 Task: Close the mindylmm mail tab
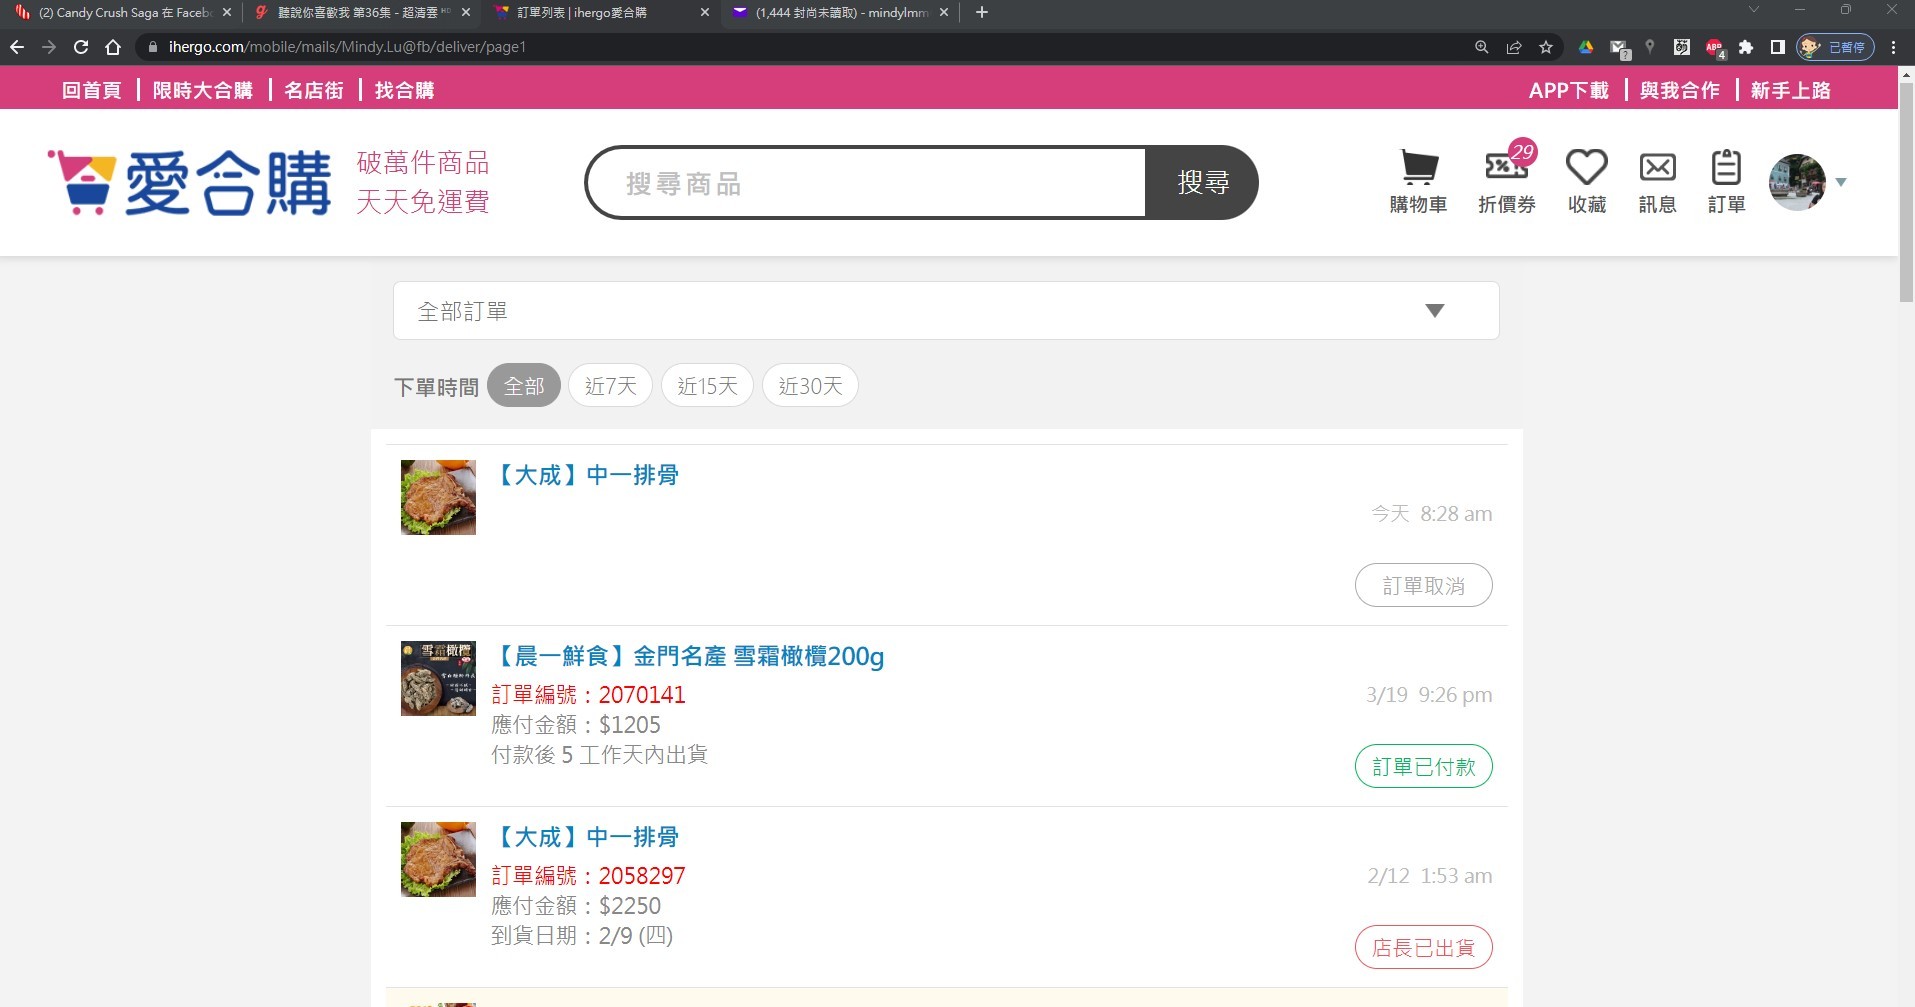(944, 13)
